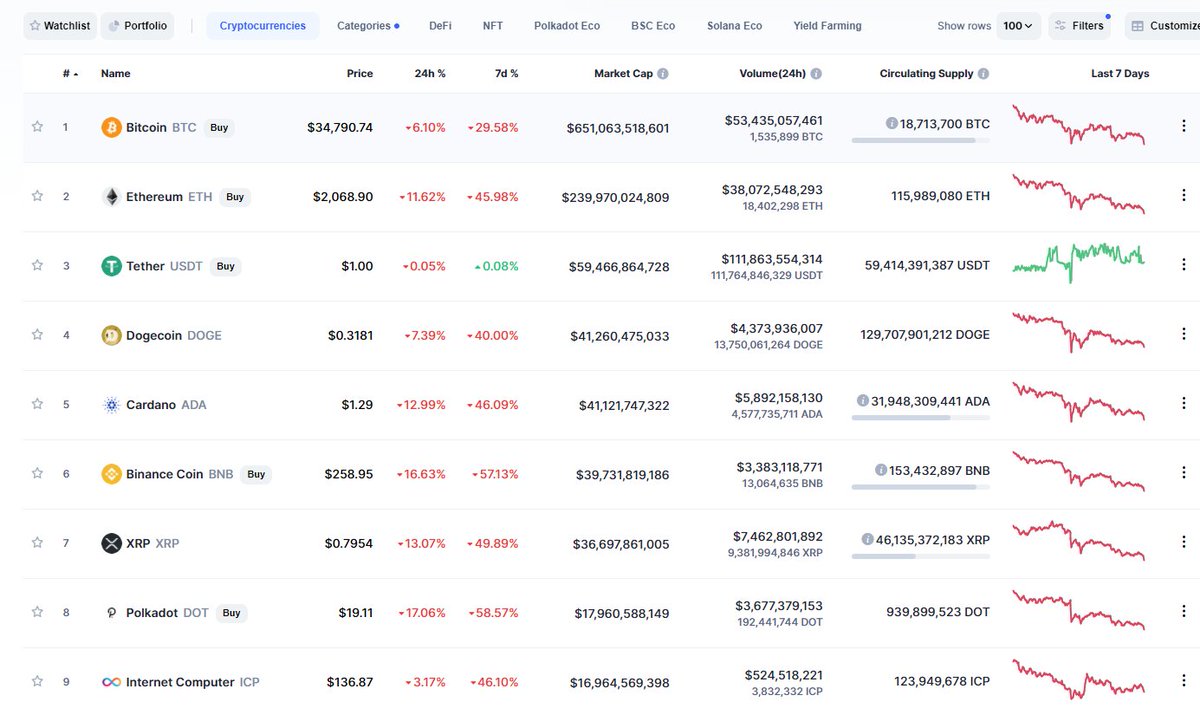1200x715 pixels.
Task: Favorite Binance Coin with its star
Action: click(x=37, y=474)
